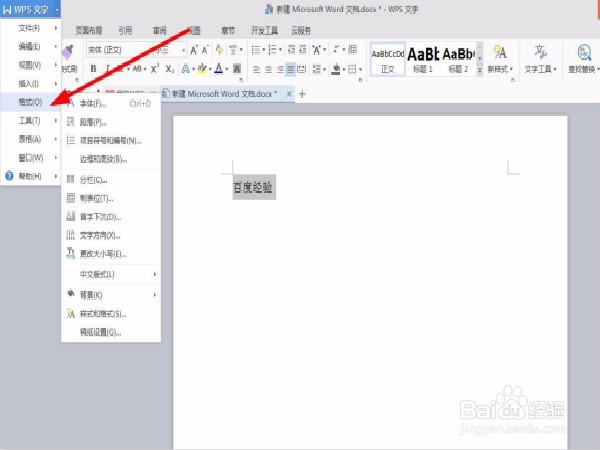Apply the font color A swatch
The image size is (600, 450).
click(219, 69)
